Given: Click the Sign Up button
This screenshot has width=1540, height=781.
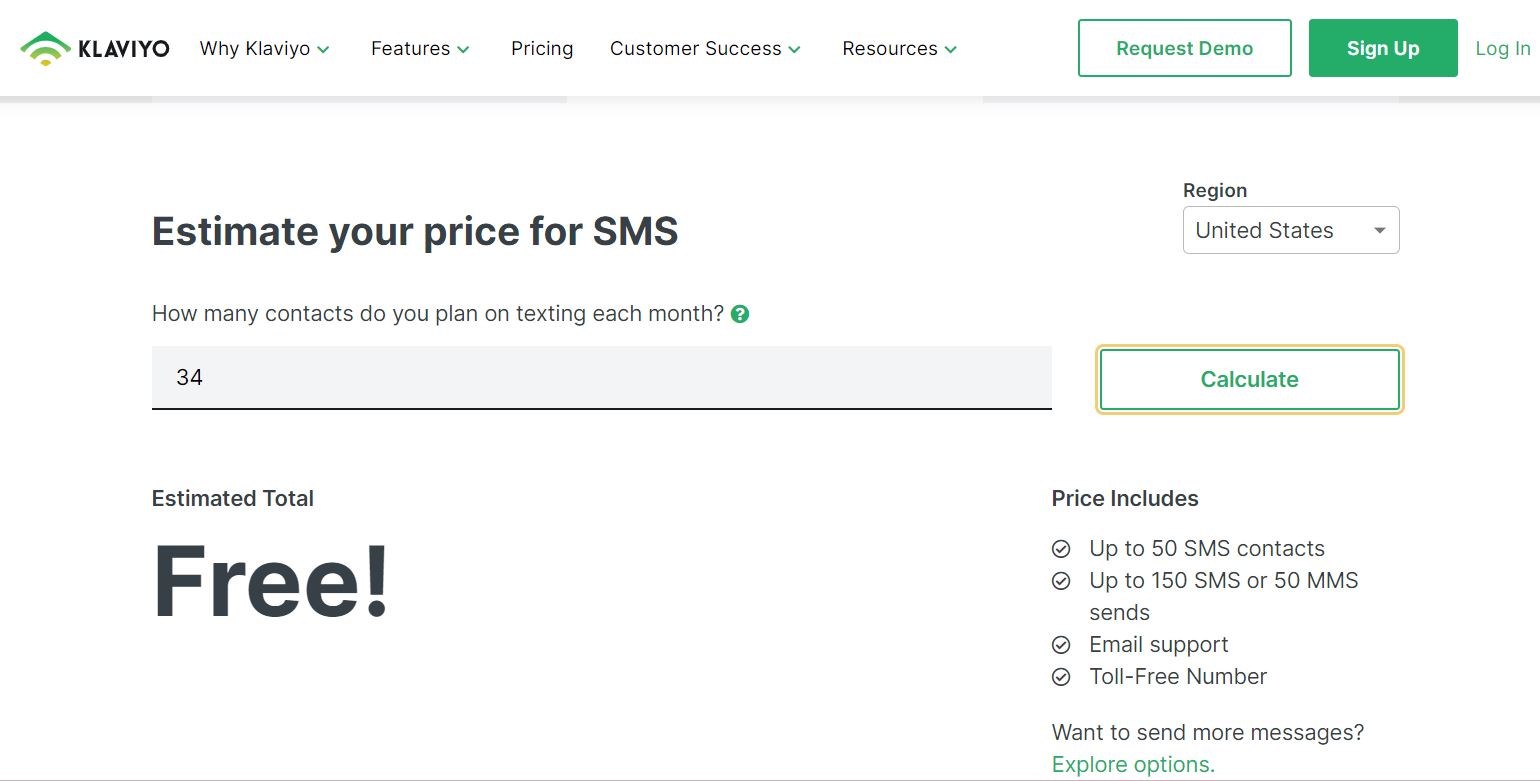Looking at the screenshot, I should [1383, 47].
